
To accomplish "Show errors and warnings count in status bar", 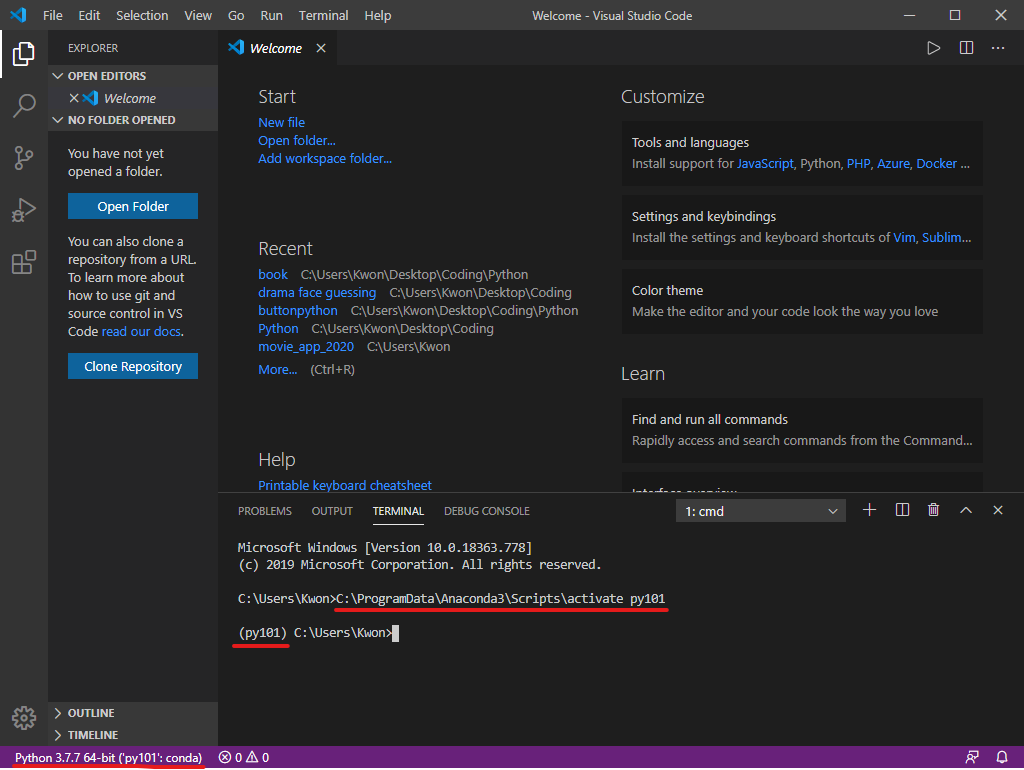I will pos(244,758).
